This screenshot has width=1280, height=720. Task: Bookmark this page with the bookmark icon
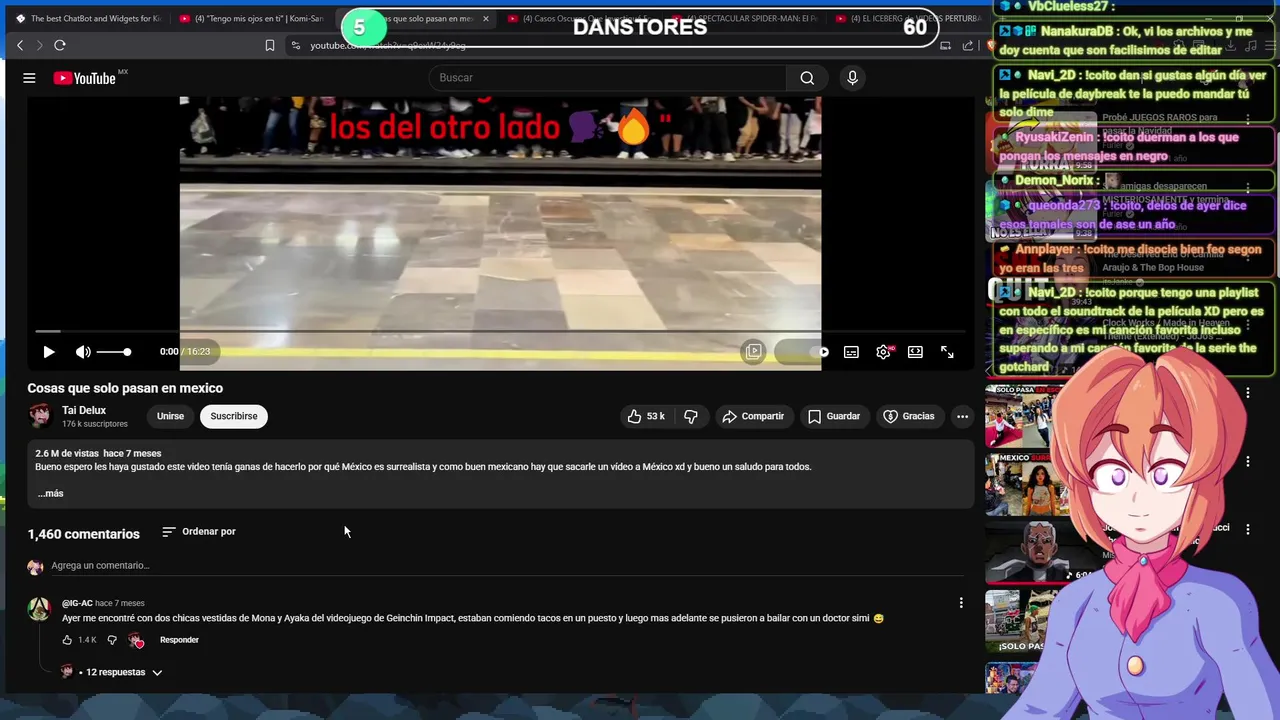pyautogui.click(x=270, y=45)
